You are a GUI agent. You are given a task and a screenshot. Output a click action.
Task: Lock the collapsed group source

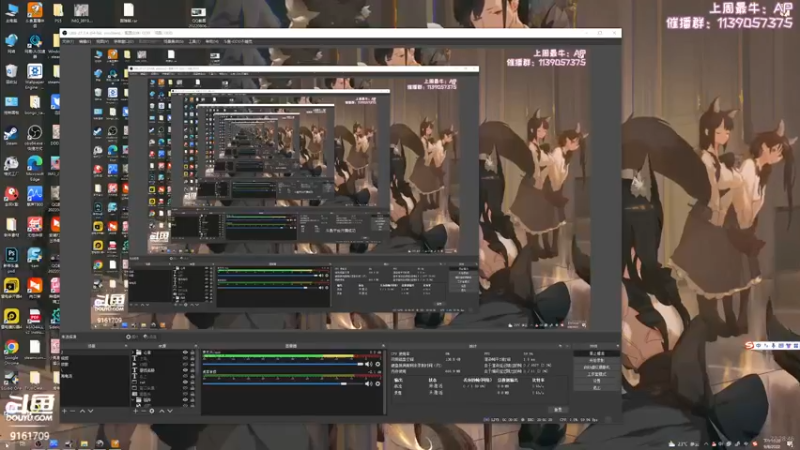tap(192, 353)
